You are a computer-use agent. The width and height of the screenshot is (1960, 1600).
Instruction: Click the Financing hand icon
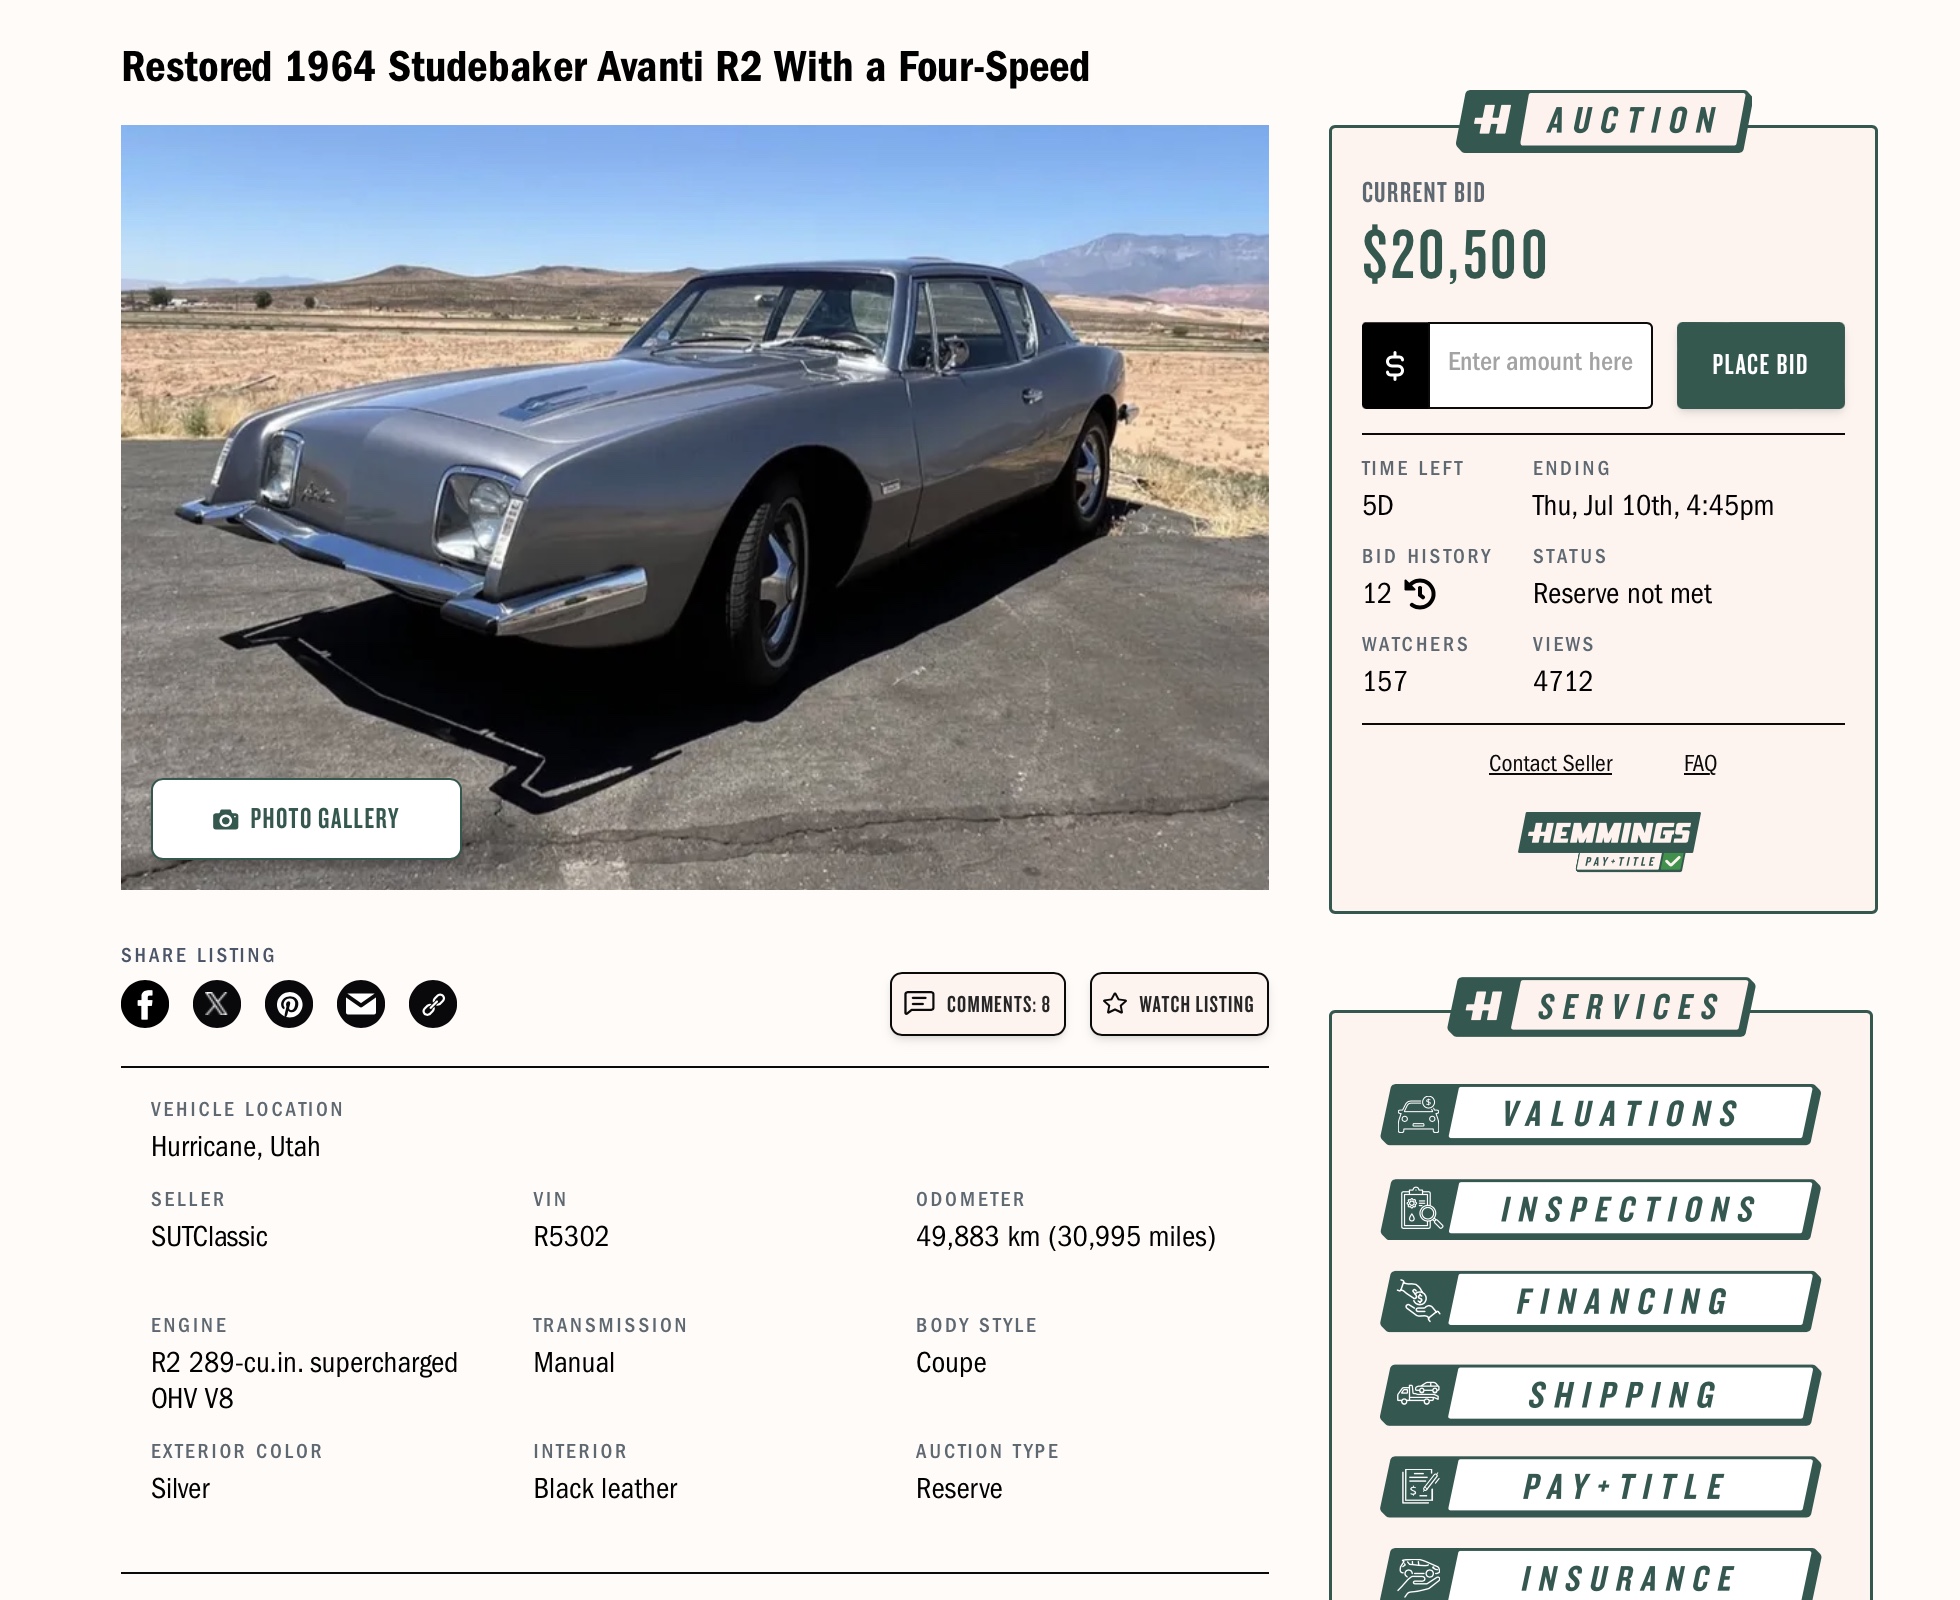click(1418, 1301)
